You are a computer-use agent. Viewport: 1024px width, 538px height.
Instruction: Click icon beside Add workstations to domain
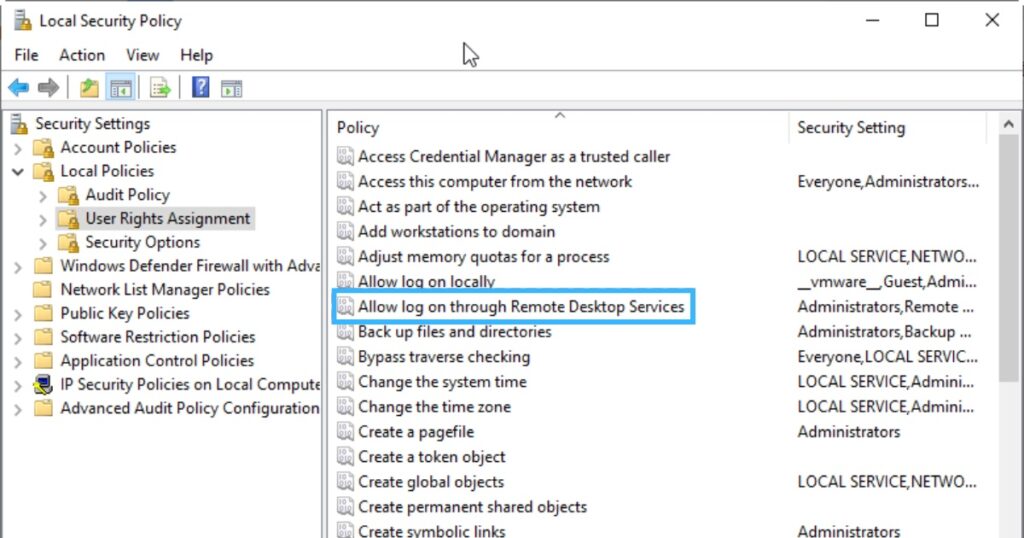tap(345, 231)
